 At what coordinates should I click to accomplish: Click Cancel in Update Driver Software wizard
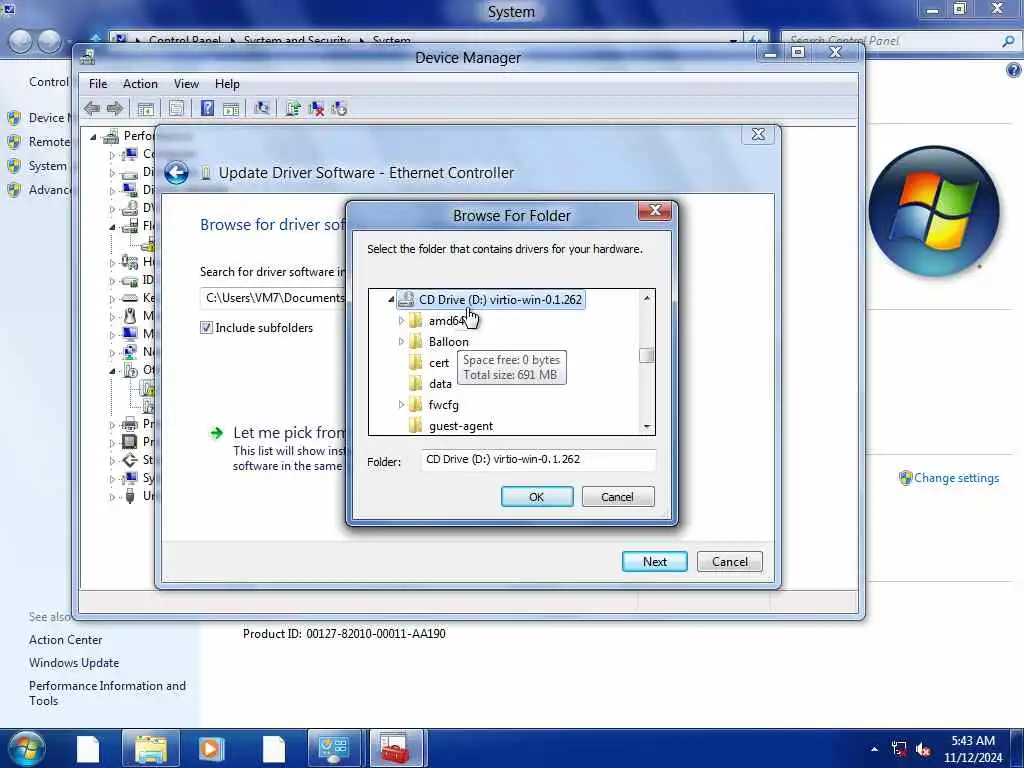coord(729,562)
